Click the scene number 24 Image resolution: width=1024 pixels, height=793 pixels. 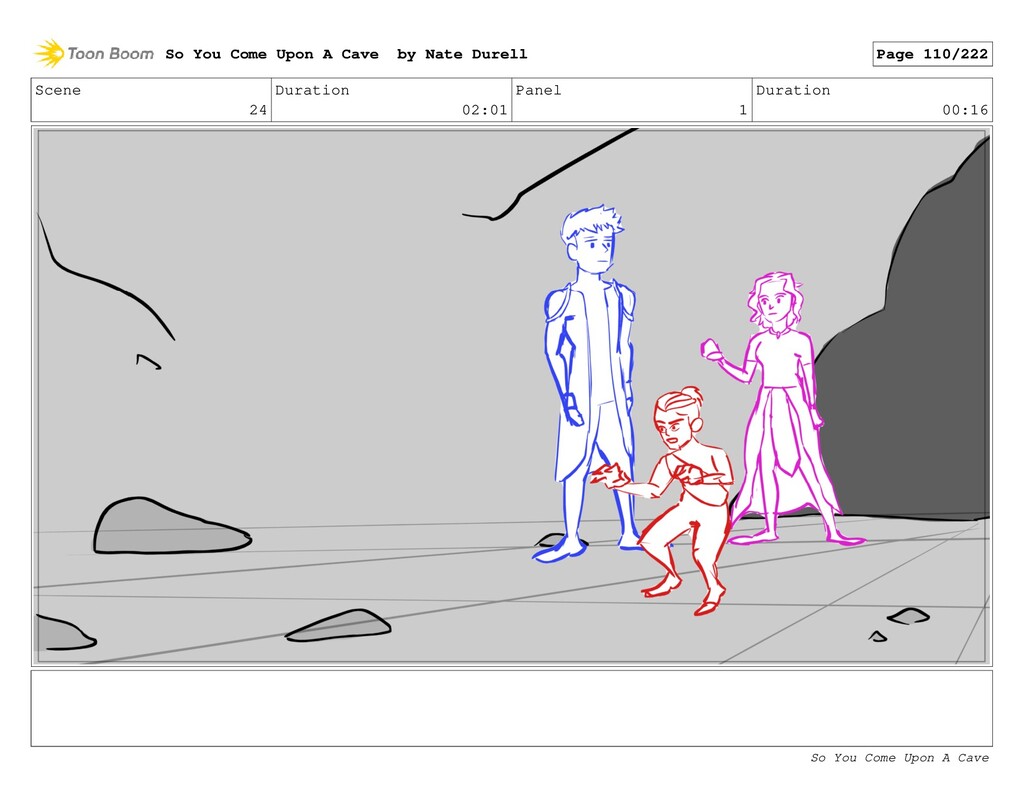[258, 110]
